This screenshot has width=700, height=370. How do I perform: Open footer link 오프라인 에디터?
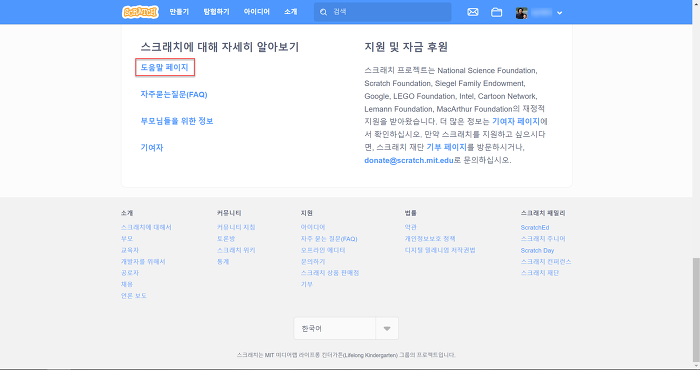point(323,250)
